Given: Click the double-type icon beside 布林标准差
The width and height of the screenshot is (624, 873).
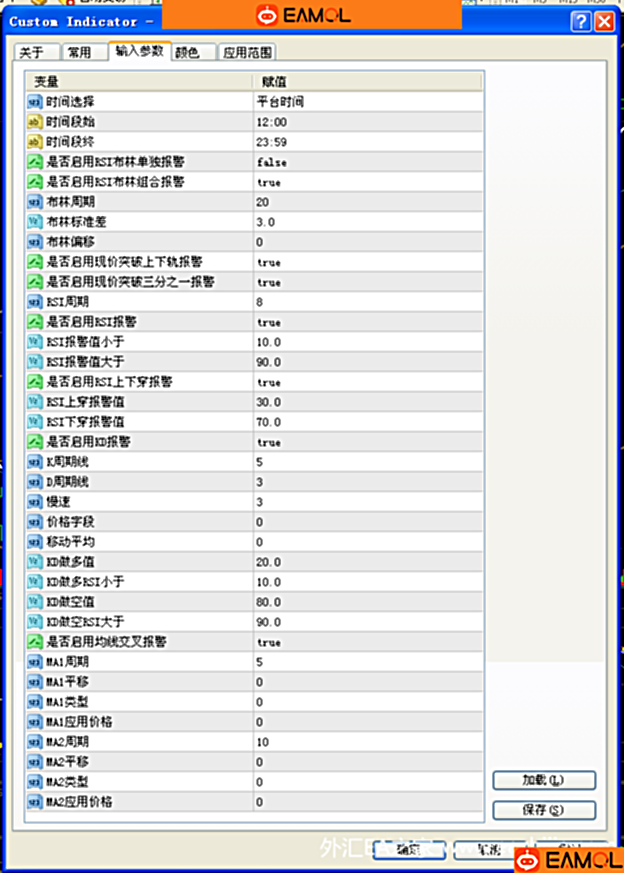Looking at the screenshot, I should point(34,222).
